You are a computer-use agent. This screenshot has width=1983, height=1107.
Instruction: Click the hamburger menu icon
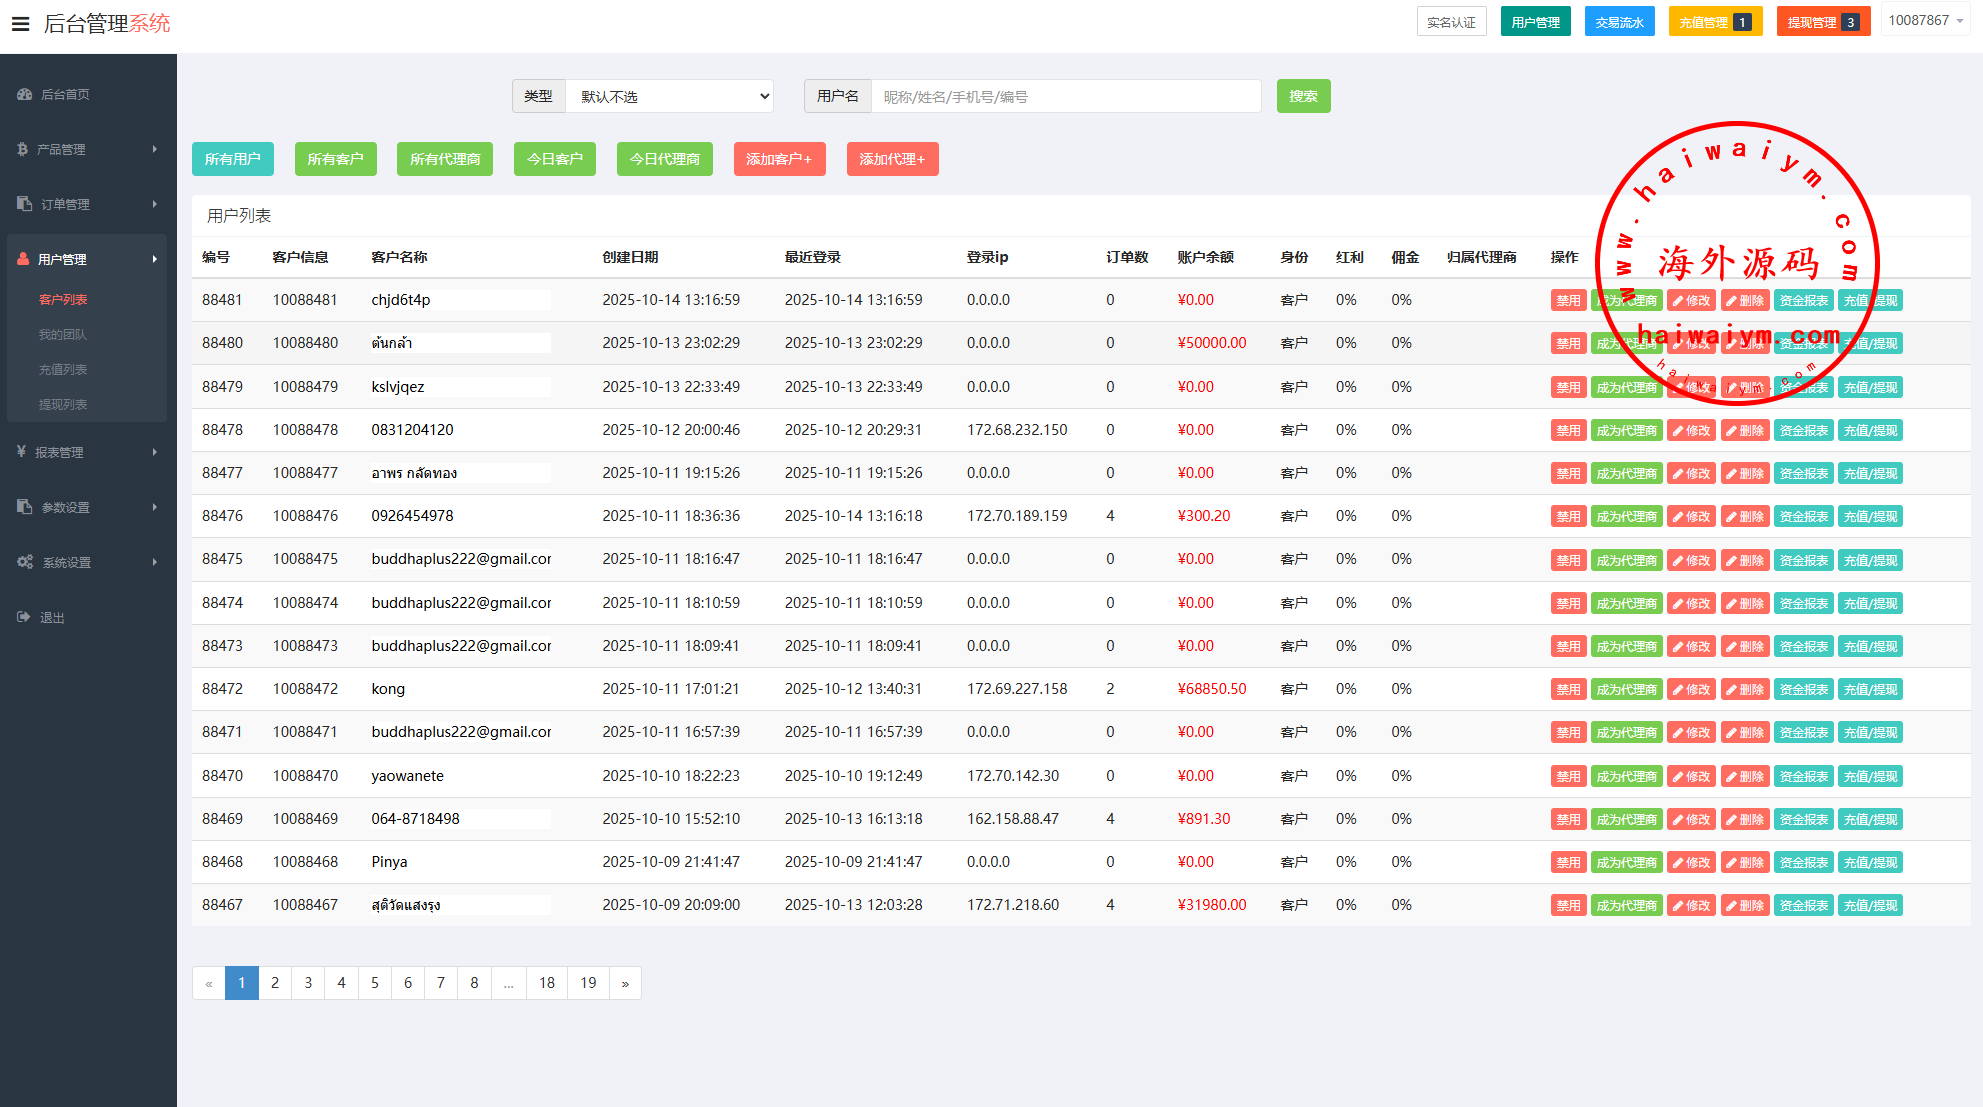[20, 24]
